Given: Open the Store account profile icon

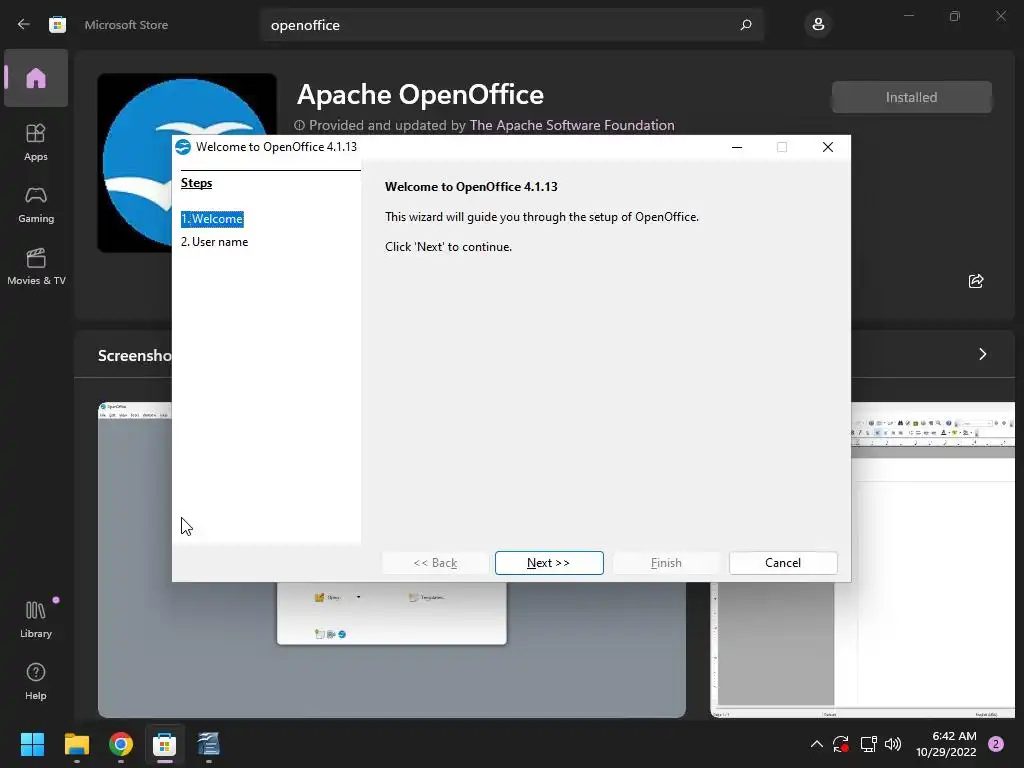Looking at the screenshot, I should pos(818,25).
